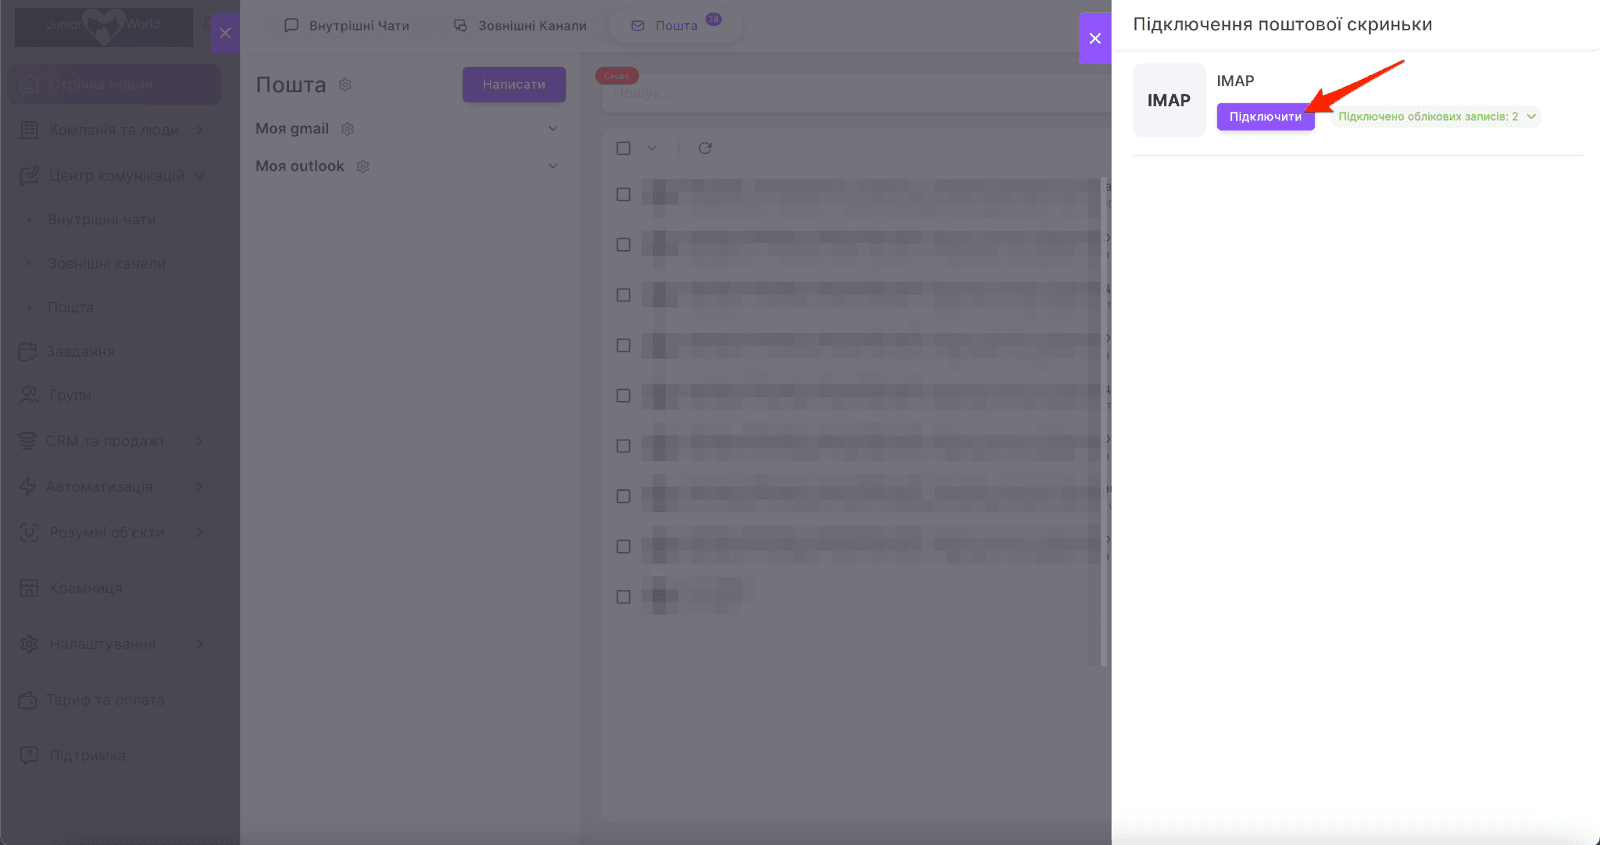Tick the second email row checkbox
This screenshot has height=845, width=1600.
coord(624,245)
